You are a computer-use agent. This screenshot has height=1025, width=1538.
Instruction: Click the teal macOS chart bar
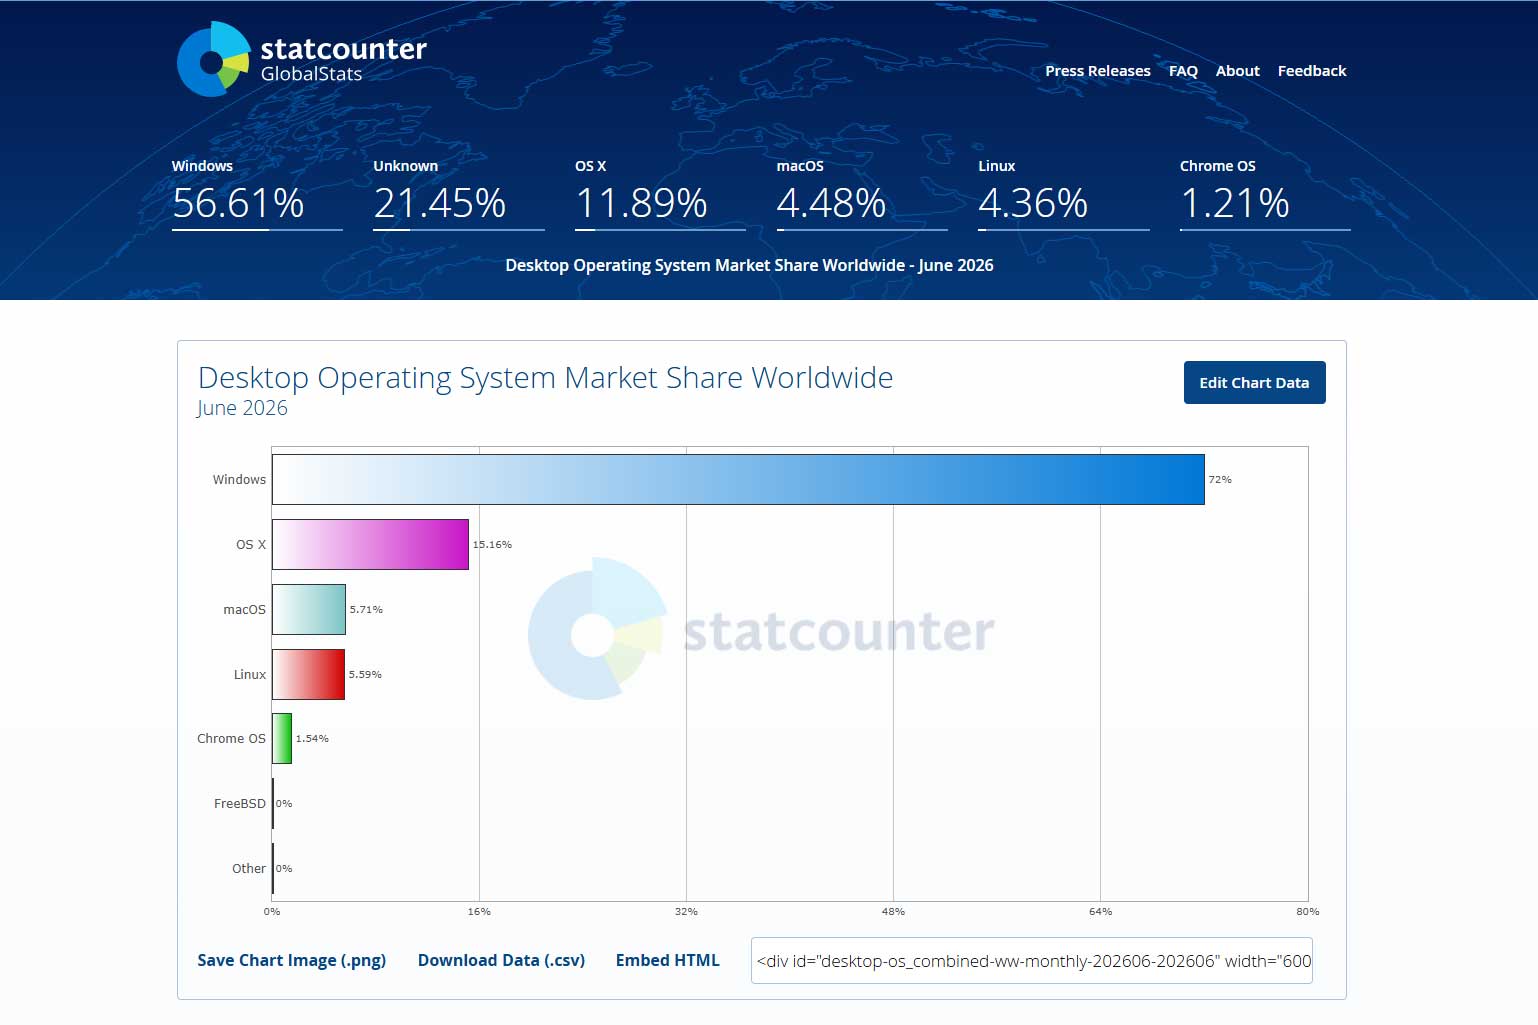pos(309,609)
